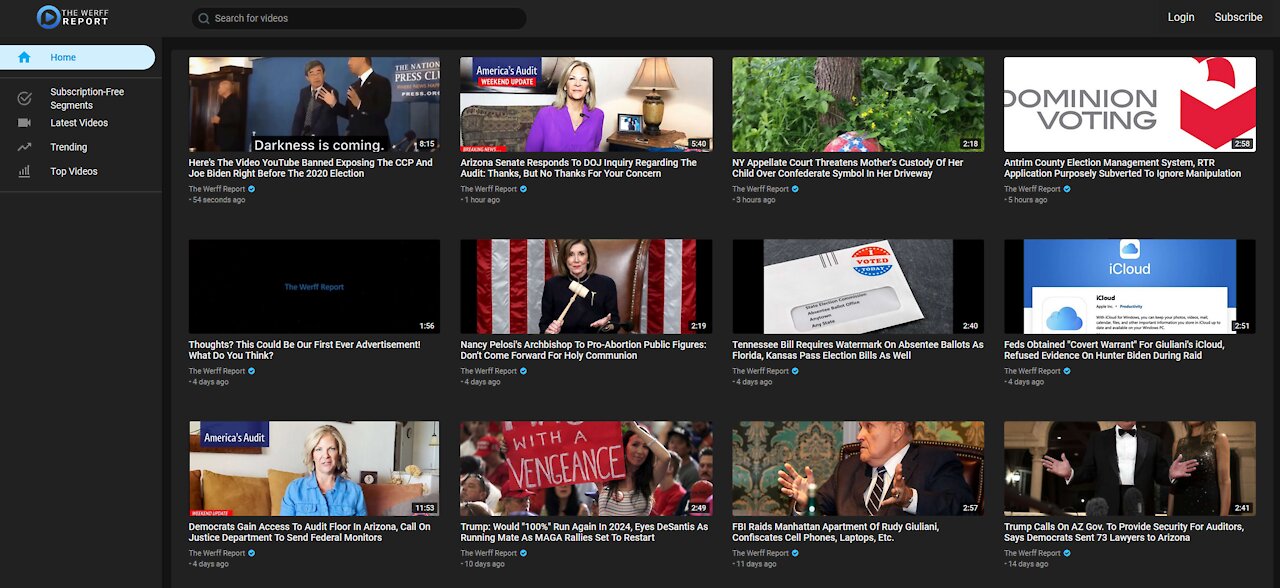Image resolution: width=1280 pixels, height=588 pixels.
Task: Open title 'Trump Calls On AZ Gov.'
Action: pos(1124,532)
